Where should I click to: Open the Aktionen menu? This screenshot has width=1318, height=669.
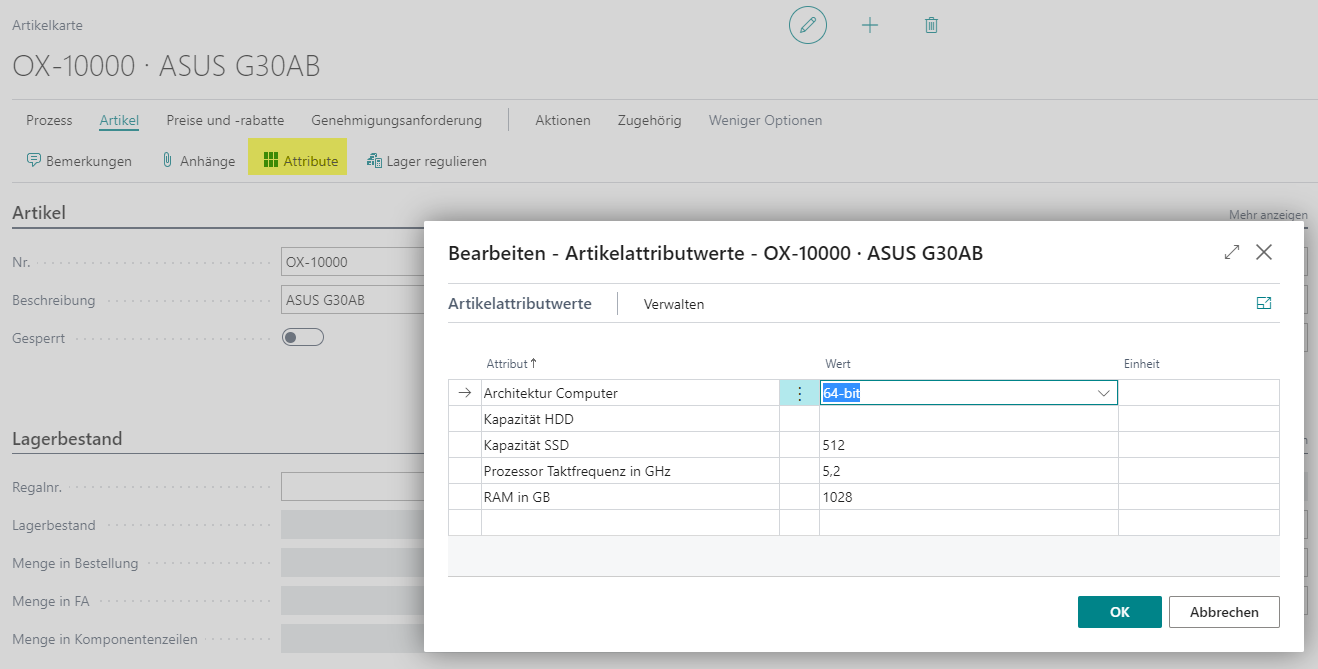point(563,120)
